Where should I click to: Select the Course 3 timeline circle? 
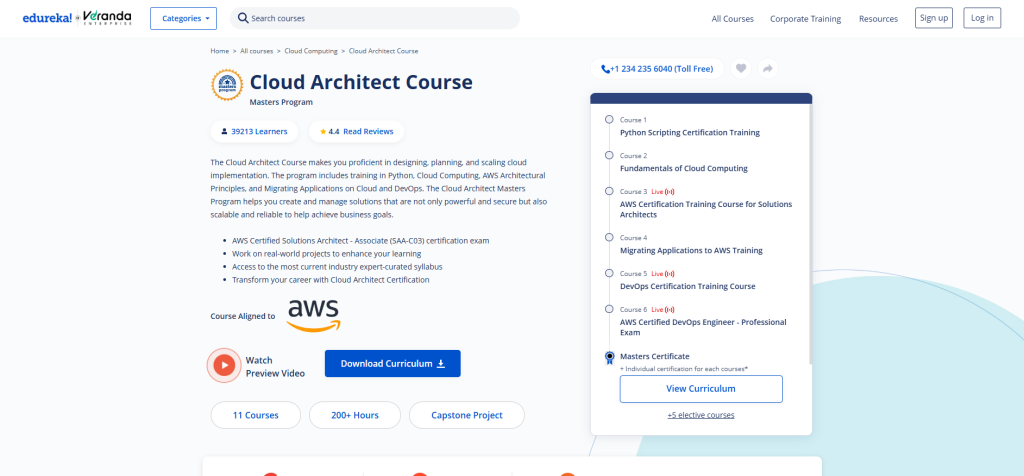(x=609, y=191)
